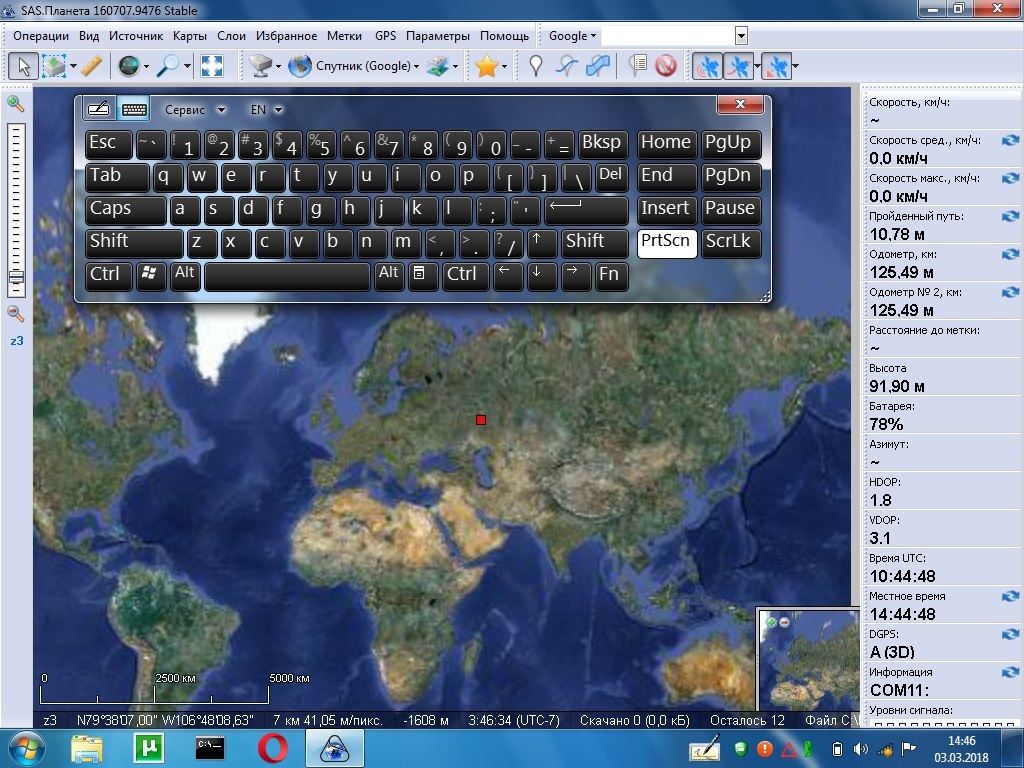1024x768 pixels.
Task: Open EN language dropdown on keyboard
Action: point(266,110)
